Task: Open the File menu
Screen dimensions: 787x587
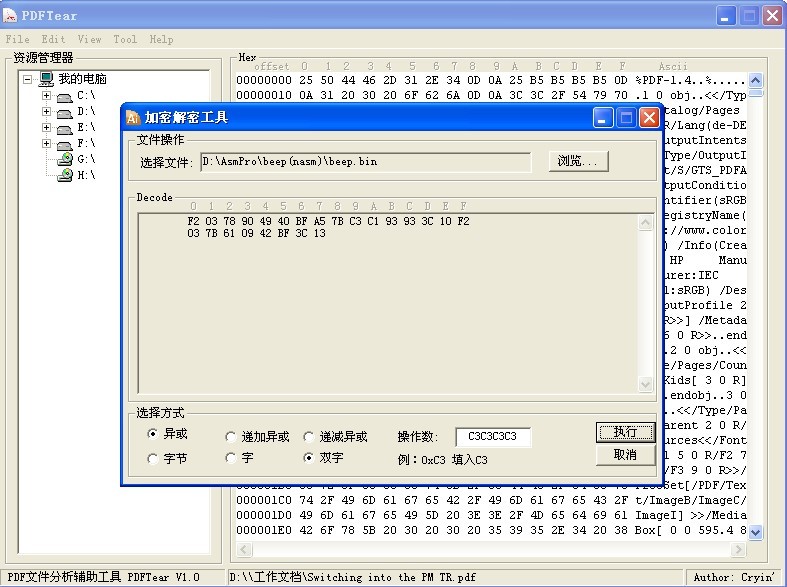Action: coord(17,40)
